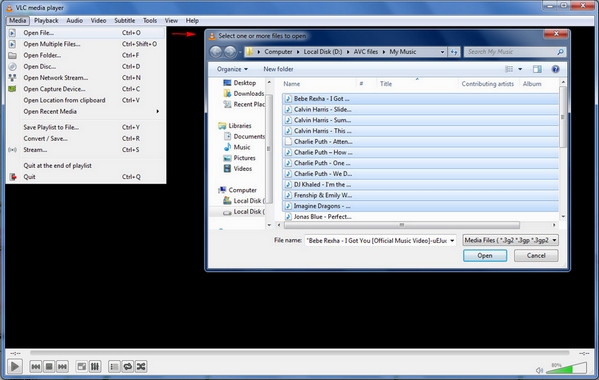
Task: Choose Open Multiple Files... entry
Action: (86, 44)
